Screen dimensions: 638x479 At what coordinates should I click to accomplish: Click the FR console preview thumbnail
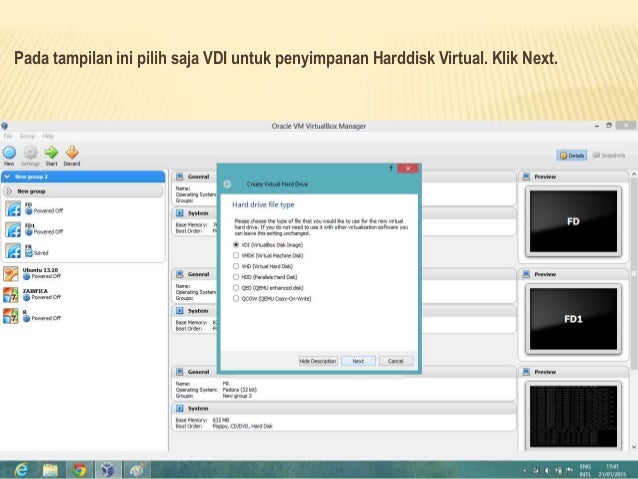(x=573, y=416)
